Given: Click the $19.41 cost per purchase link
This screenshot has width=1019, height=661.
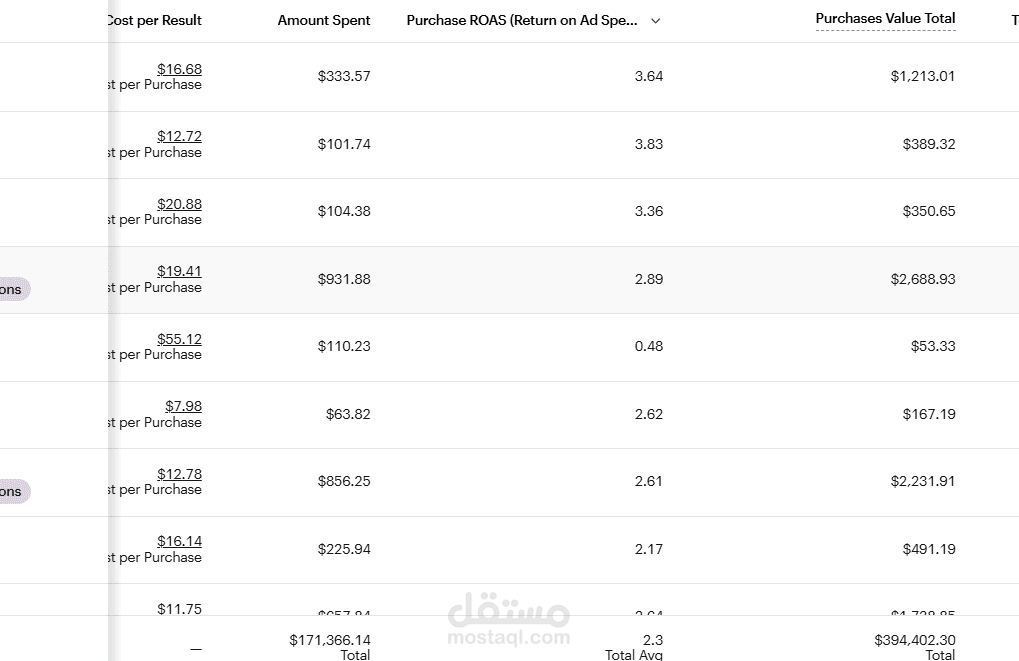Looking at the screenshot, I should click(179, 271).
